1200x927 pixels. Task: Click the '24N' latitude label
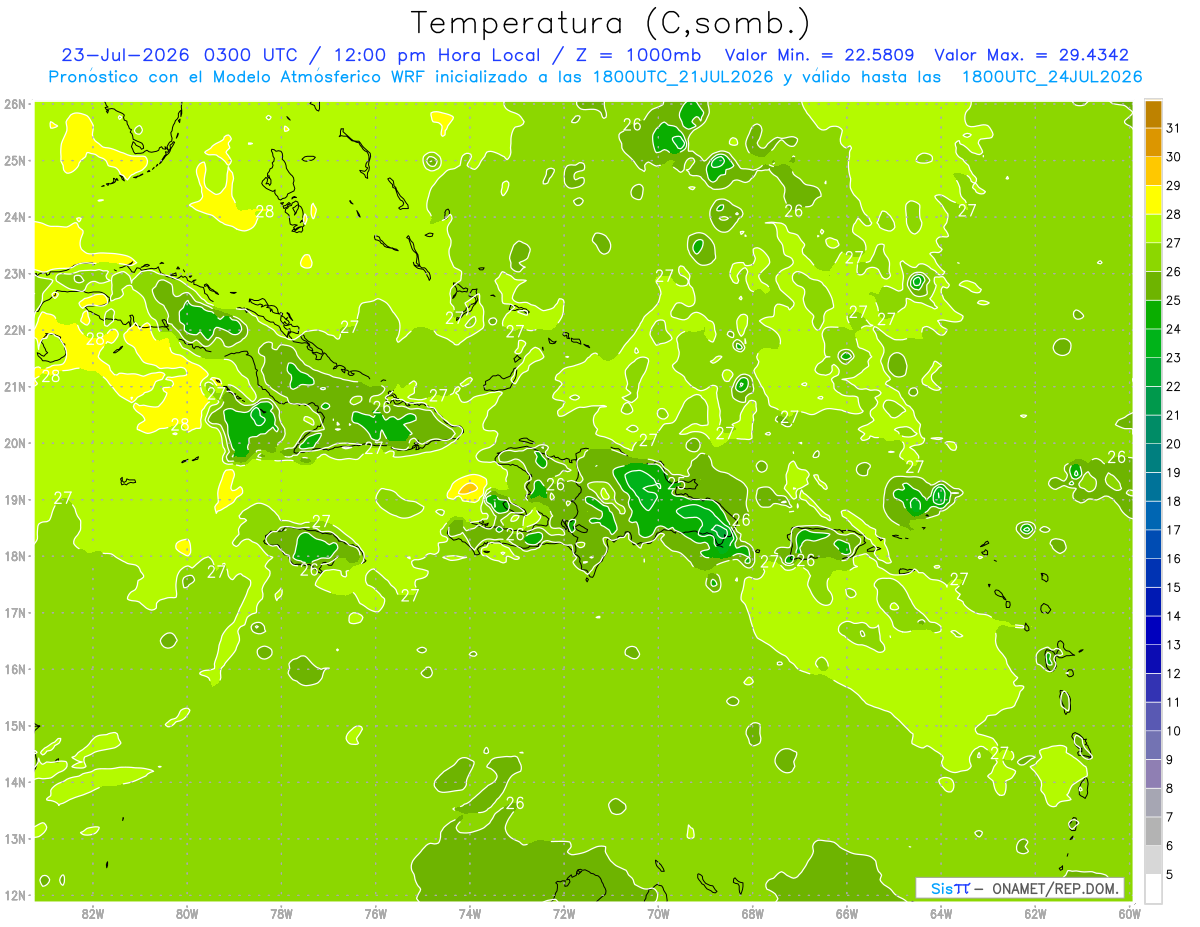coord(14,217)
